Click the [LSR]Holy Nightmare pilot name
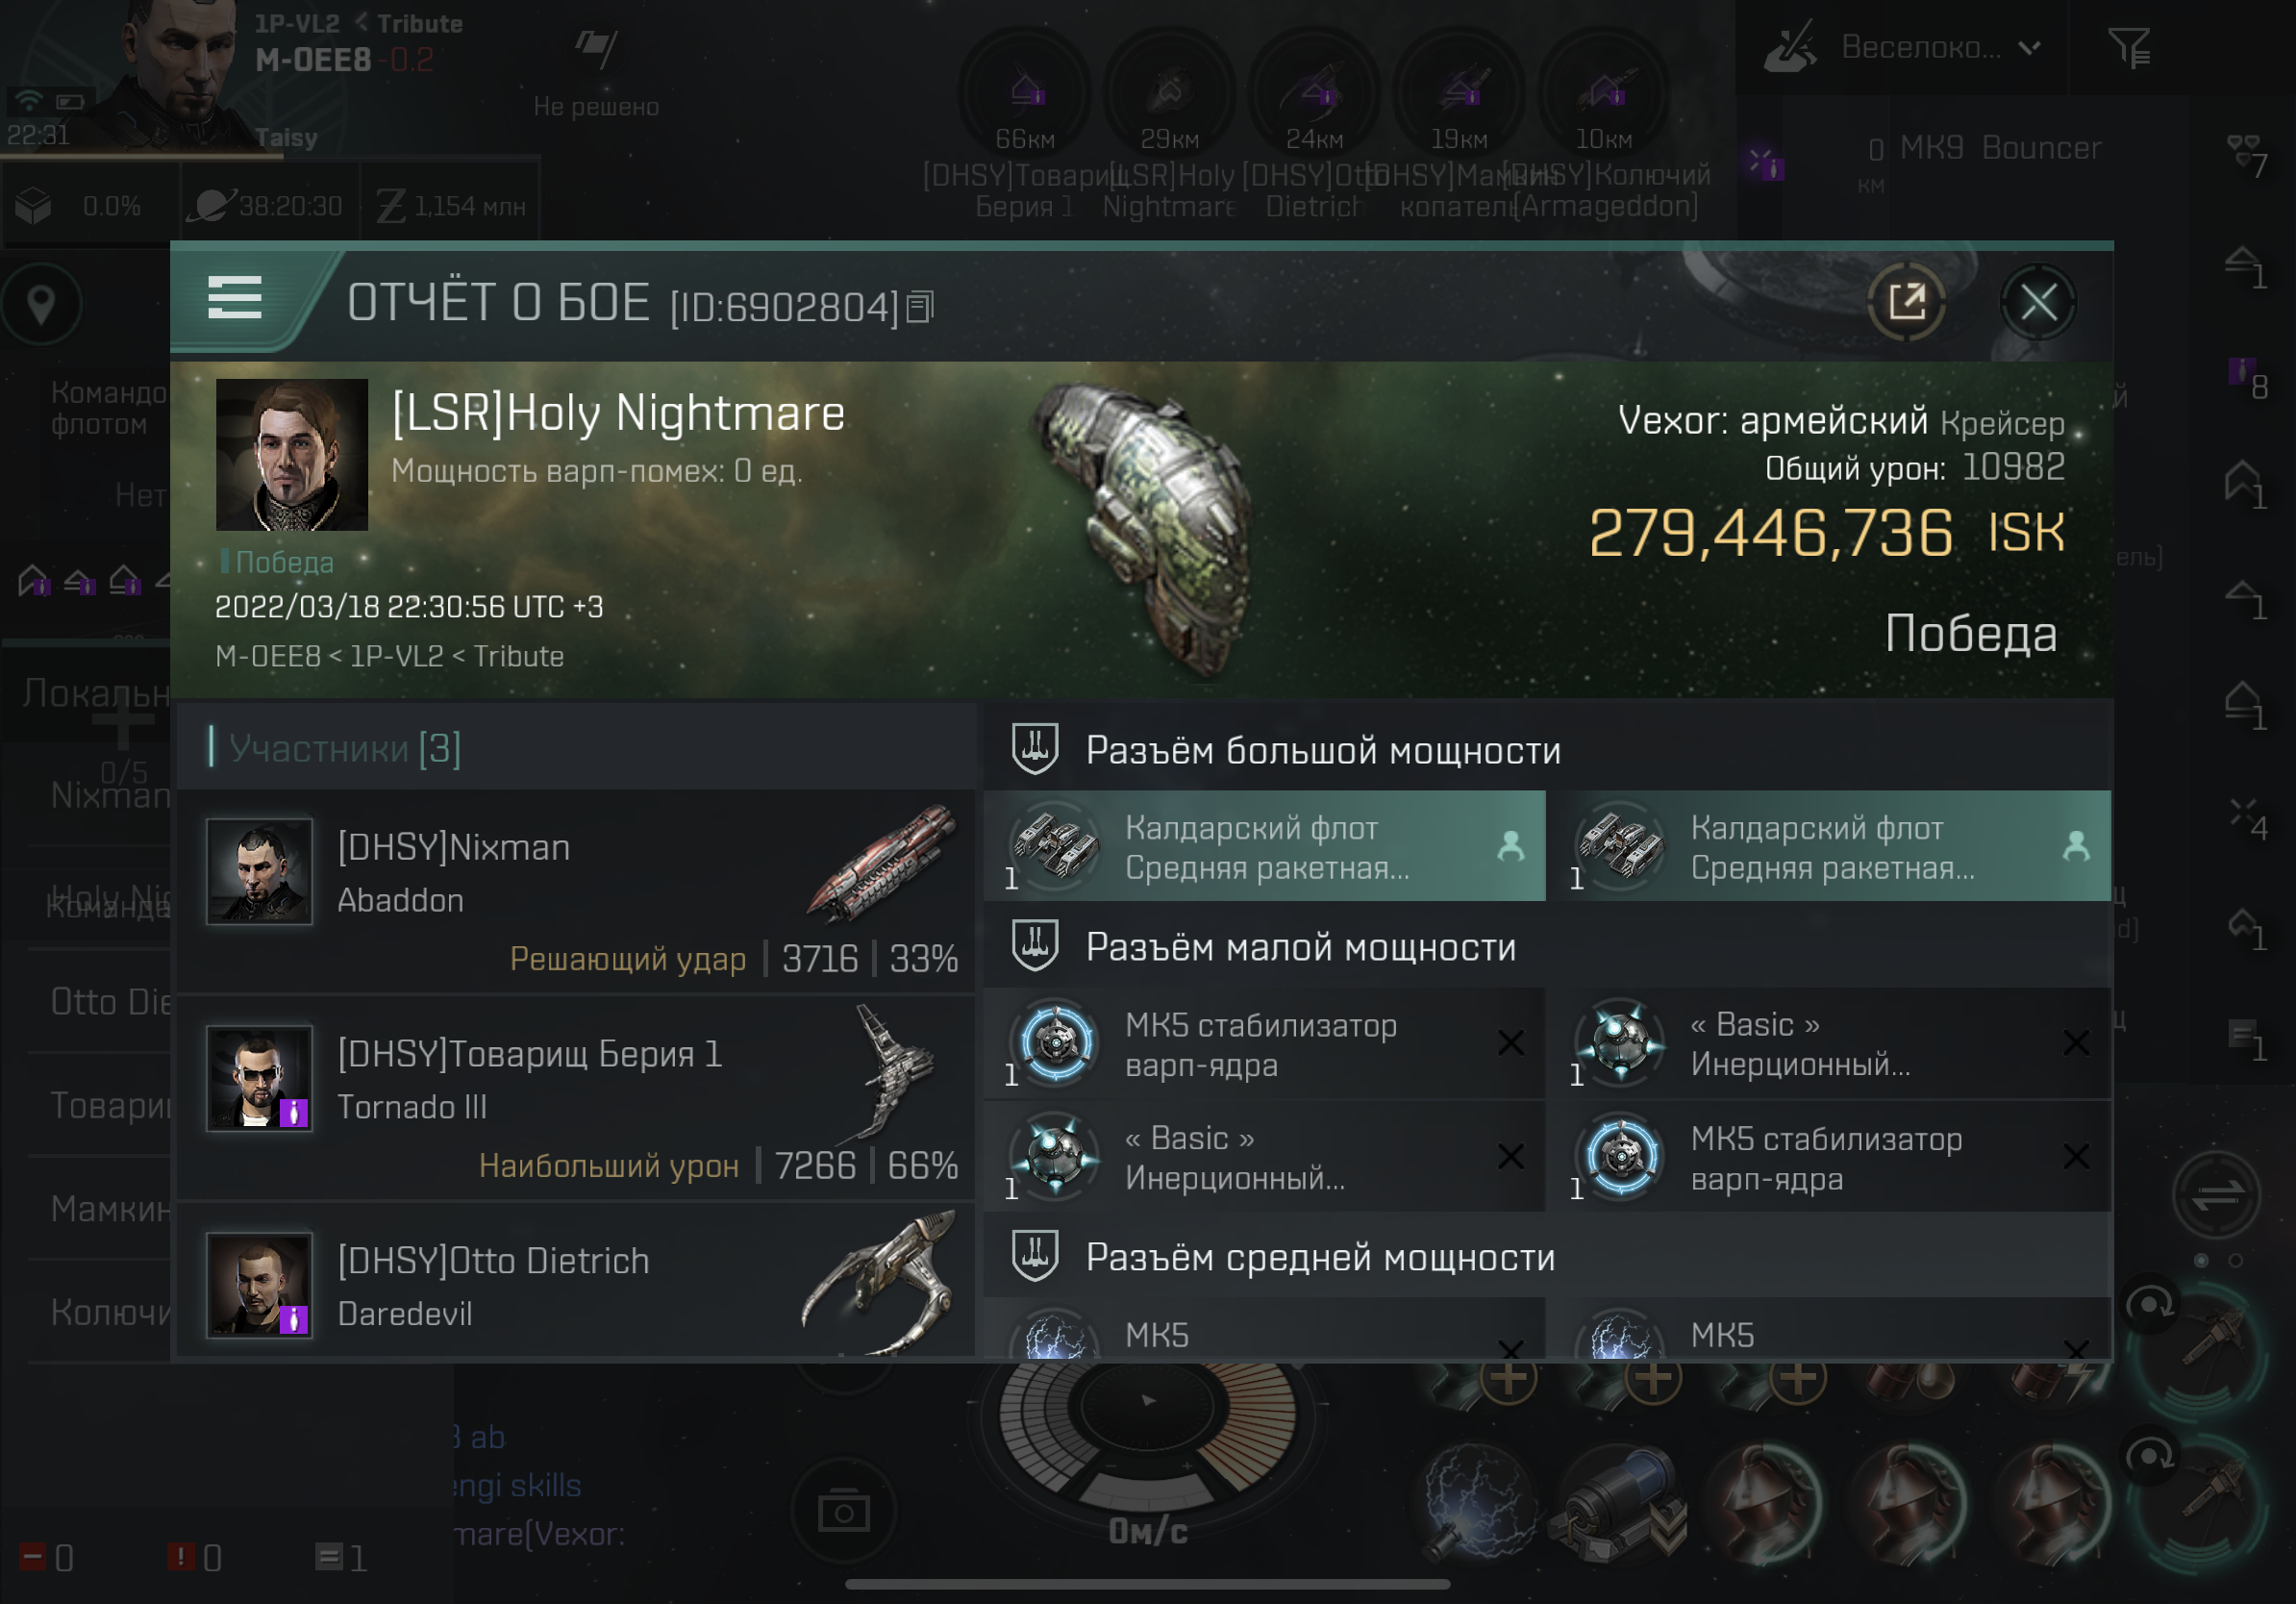Image resolution: width=2296 pixels, height=1604 pixels. [618, 413]
